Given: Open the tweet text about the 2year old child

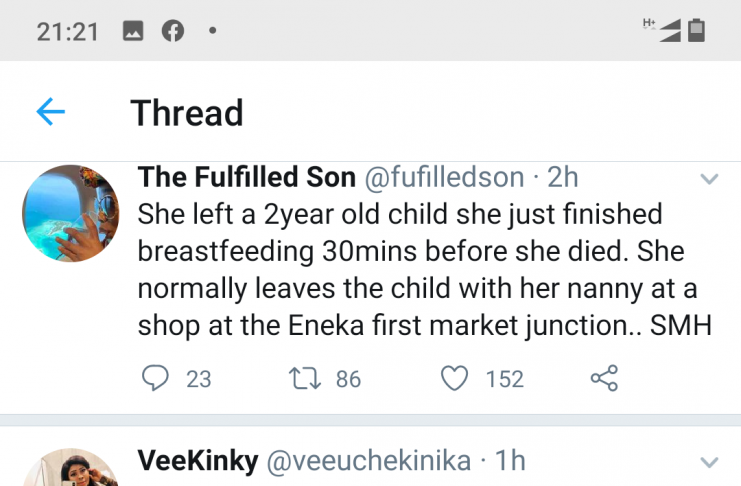Looking at the screenshot, I should tap(424, 270).
